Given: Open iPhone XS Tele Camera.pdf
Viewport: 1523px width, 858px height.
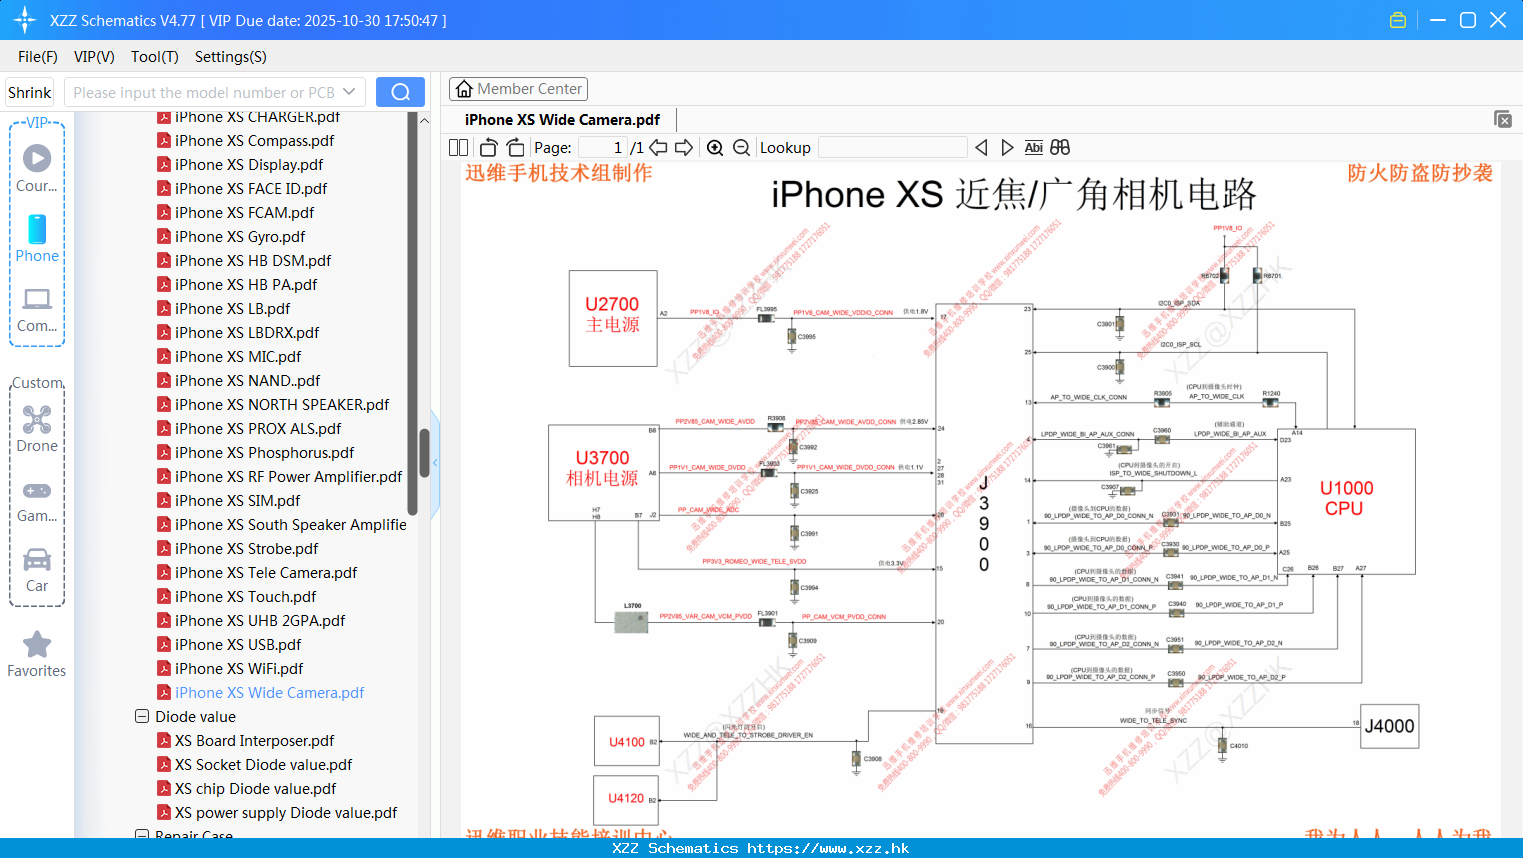Looking at the screenshot, I should 266,573.
